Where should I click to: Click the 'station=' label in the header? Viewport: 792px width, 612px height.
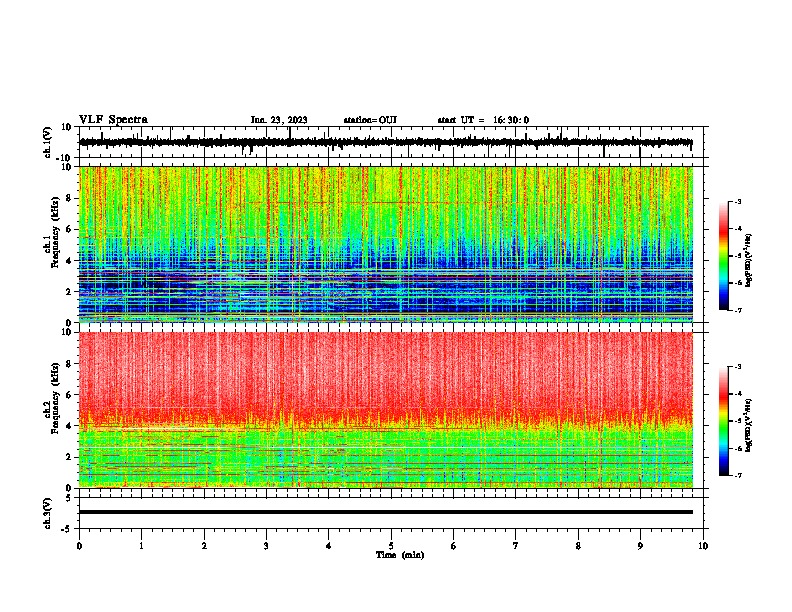point(361,120)
